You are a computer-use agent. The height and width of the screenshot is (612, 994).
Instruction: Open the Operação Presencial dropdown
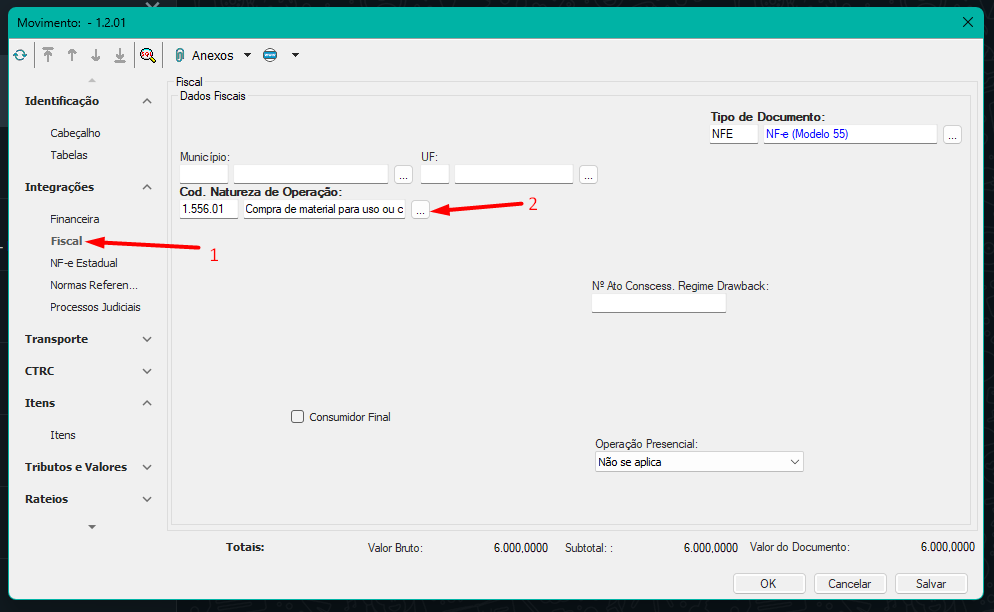click(698, 462)
